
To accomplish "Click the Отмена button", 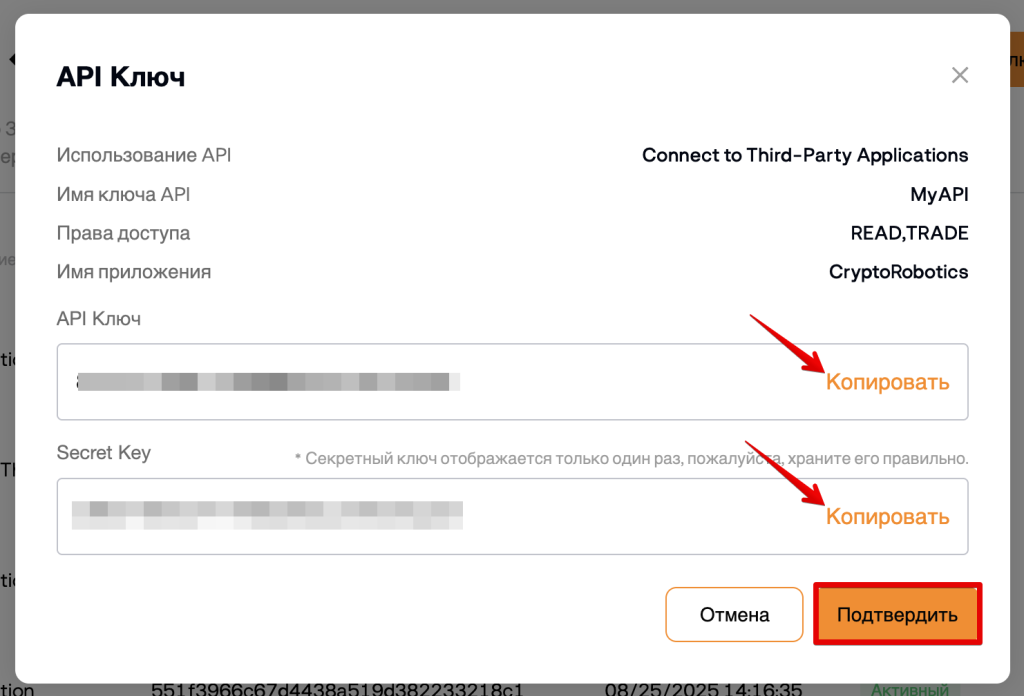I will 734,614.
